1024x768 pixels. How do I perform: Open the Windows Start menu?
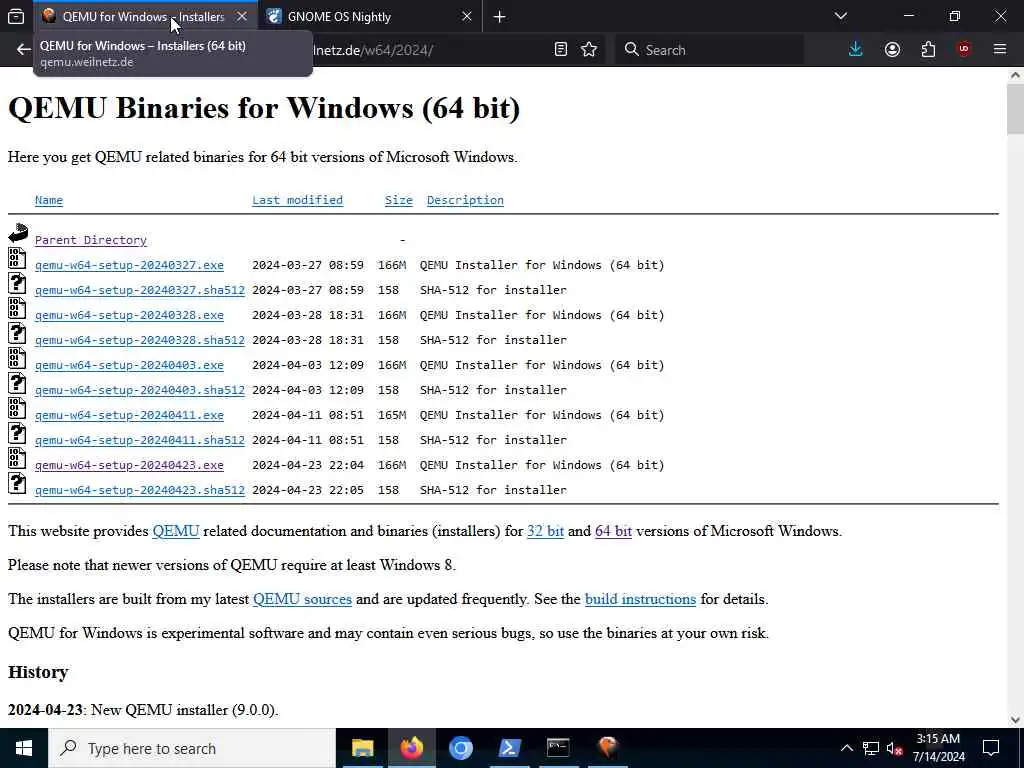(24, 748)
